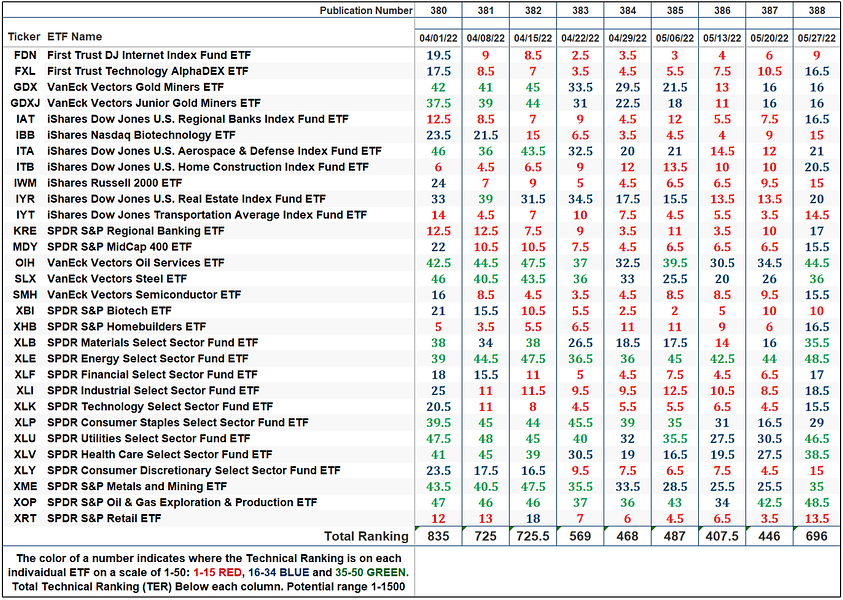Select Total Ranking value 696
The width and height of the screenshot is (843, 600).
pos(817,536)
